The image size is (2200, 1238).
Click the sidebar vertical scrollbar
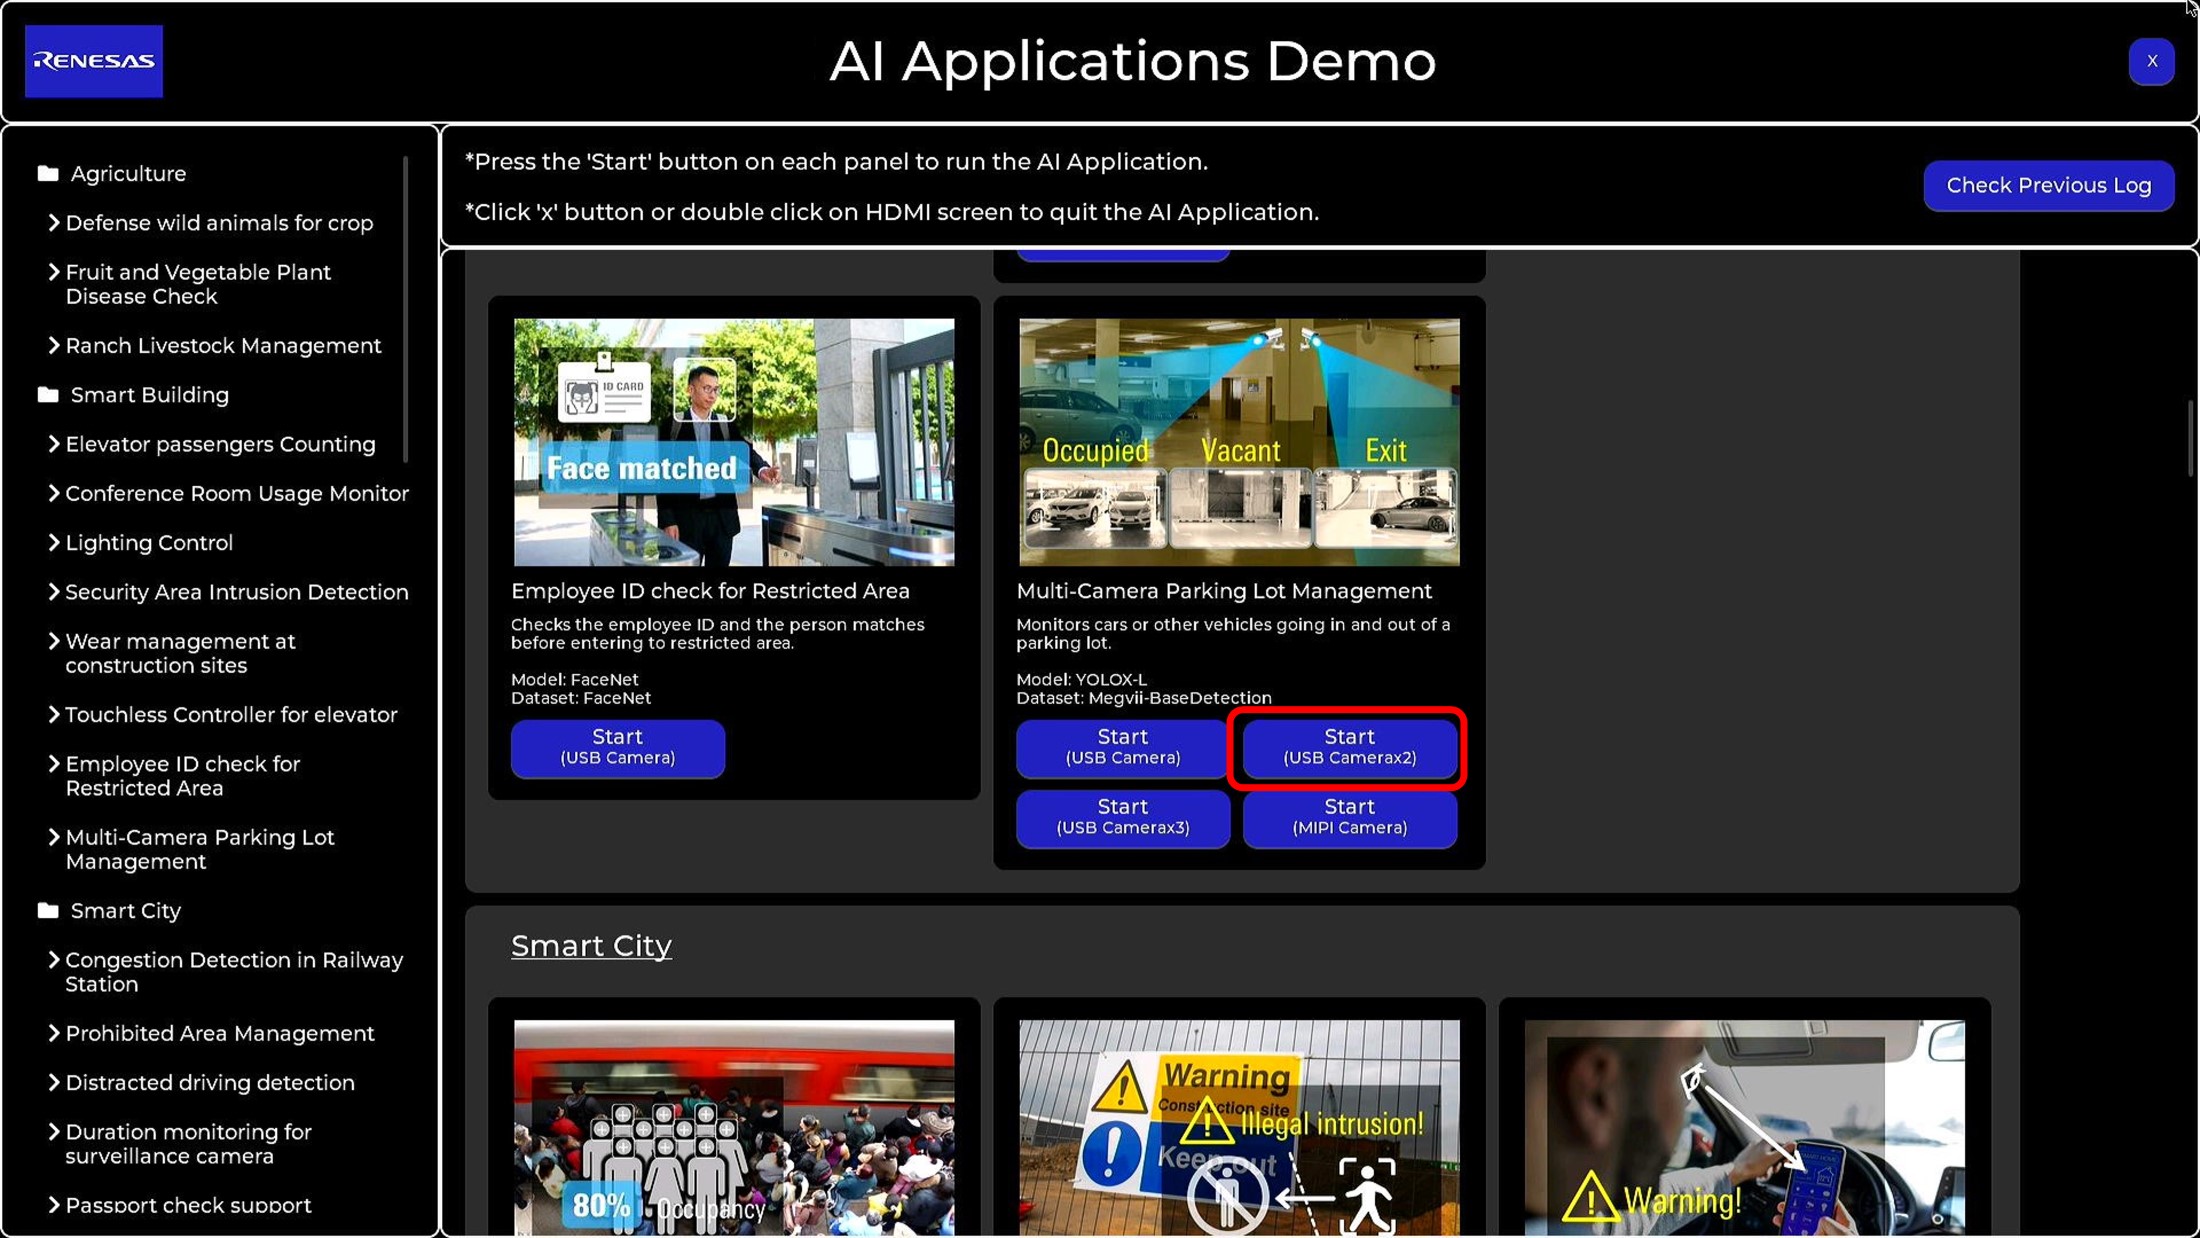[405, 310]
